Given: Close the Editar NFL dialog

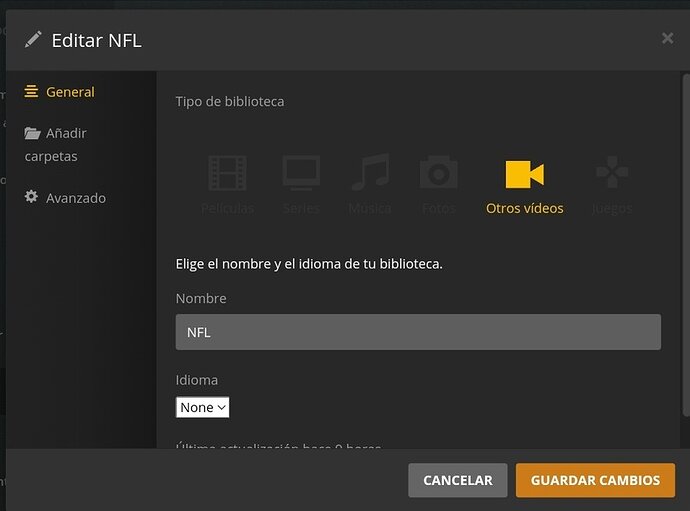Looking at the screenshot, I should coord(668,38).
